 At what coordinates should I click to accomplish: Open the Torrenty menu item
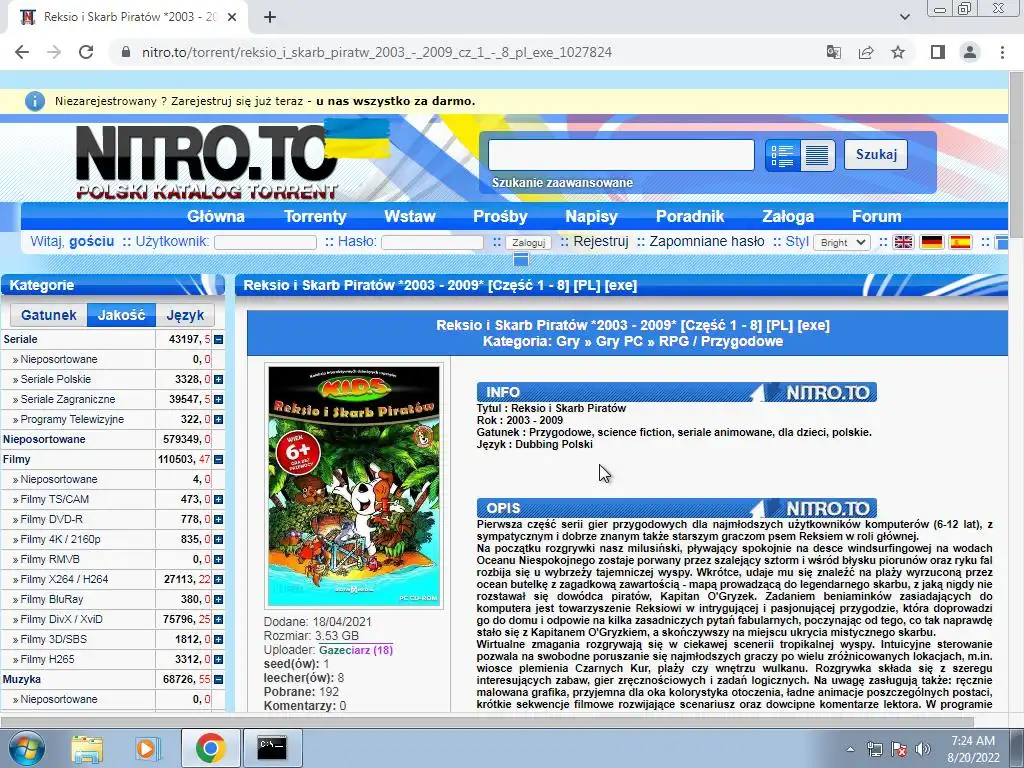click(315, 216)
